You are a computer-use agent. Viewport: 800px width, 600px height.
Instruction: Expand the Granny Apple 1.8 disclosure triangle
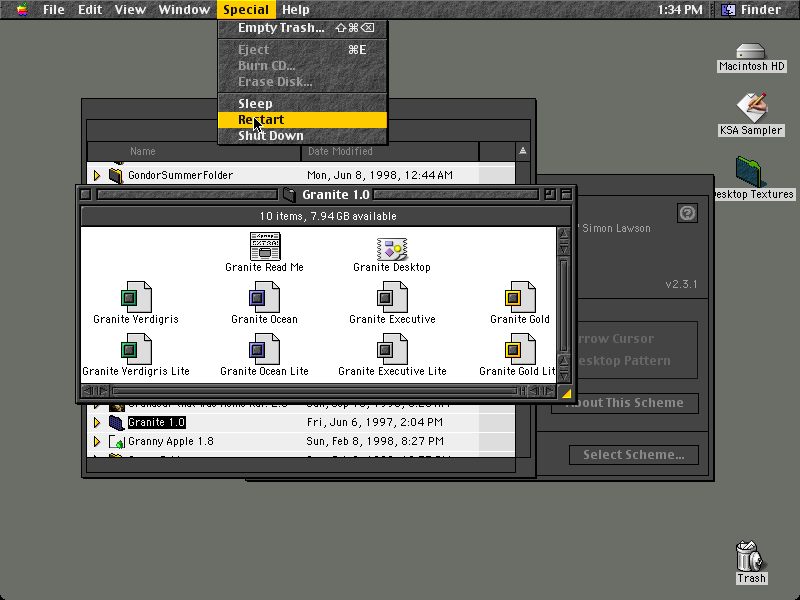[96, 441]
